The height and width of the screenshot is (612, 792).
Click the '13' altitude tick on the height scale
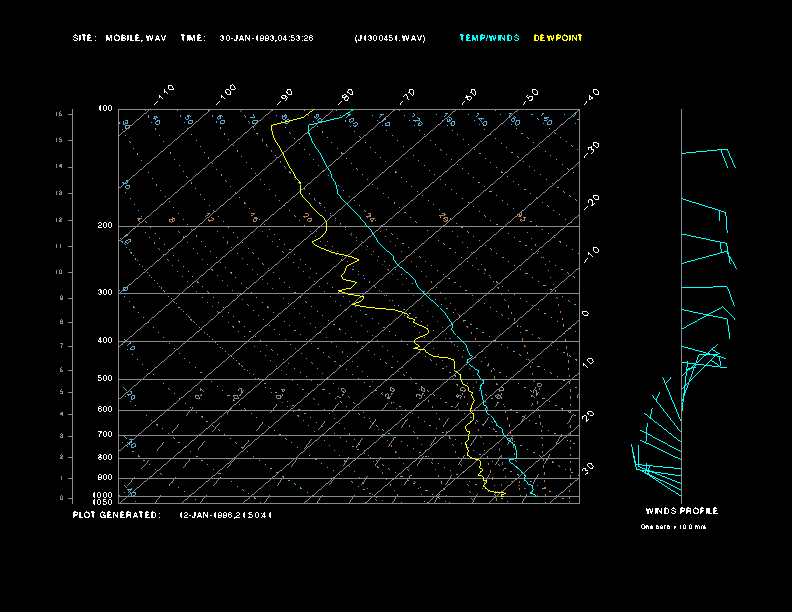pos(59,193)
